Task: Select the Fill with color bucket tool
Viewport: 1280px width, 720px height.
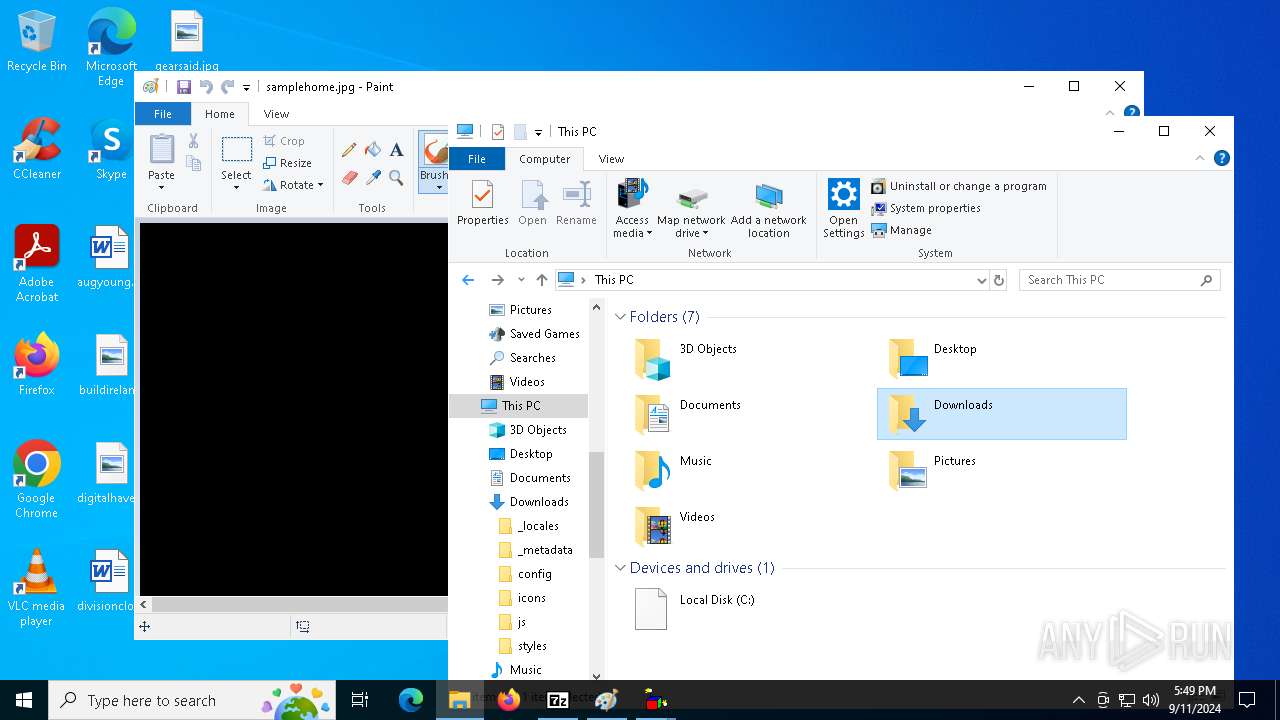Action: 373,150
